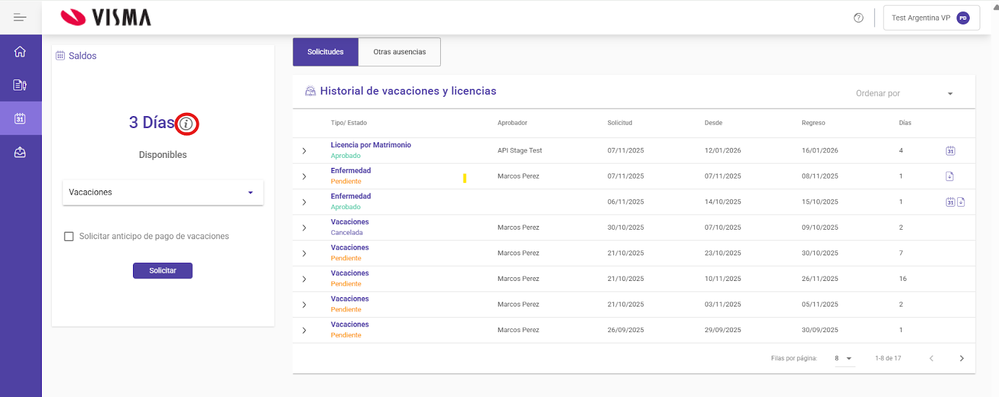Open the inbox tray icon in the sidebar
The height and width of the screenshot is (397, 999).
[20, 152]
